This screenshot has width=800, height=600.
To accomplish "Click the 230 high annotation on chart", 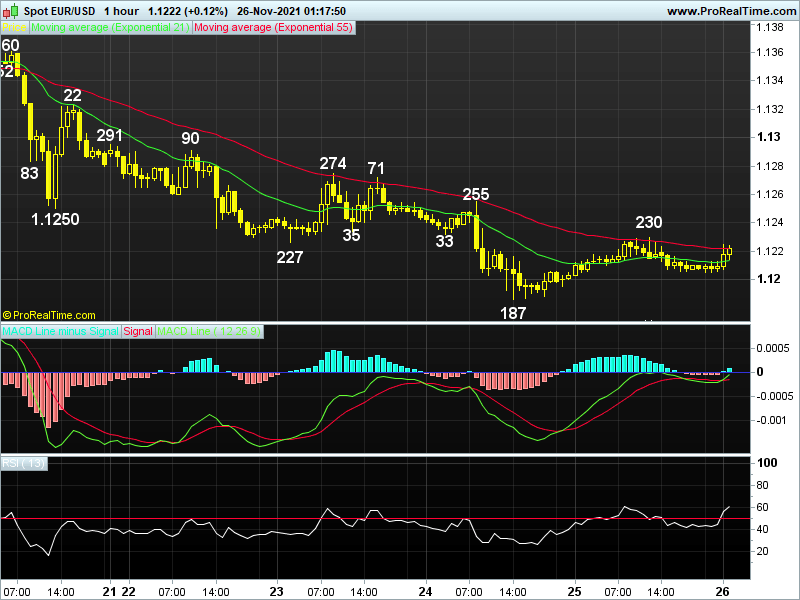I will click(x=649, y=222).
